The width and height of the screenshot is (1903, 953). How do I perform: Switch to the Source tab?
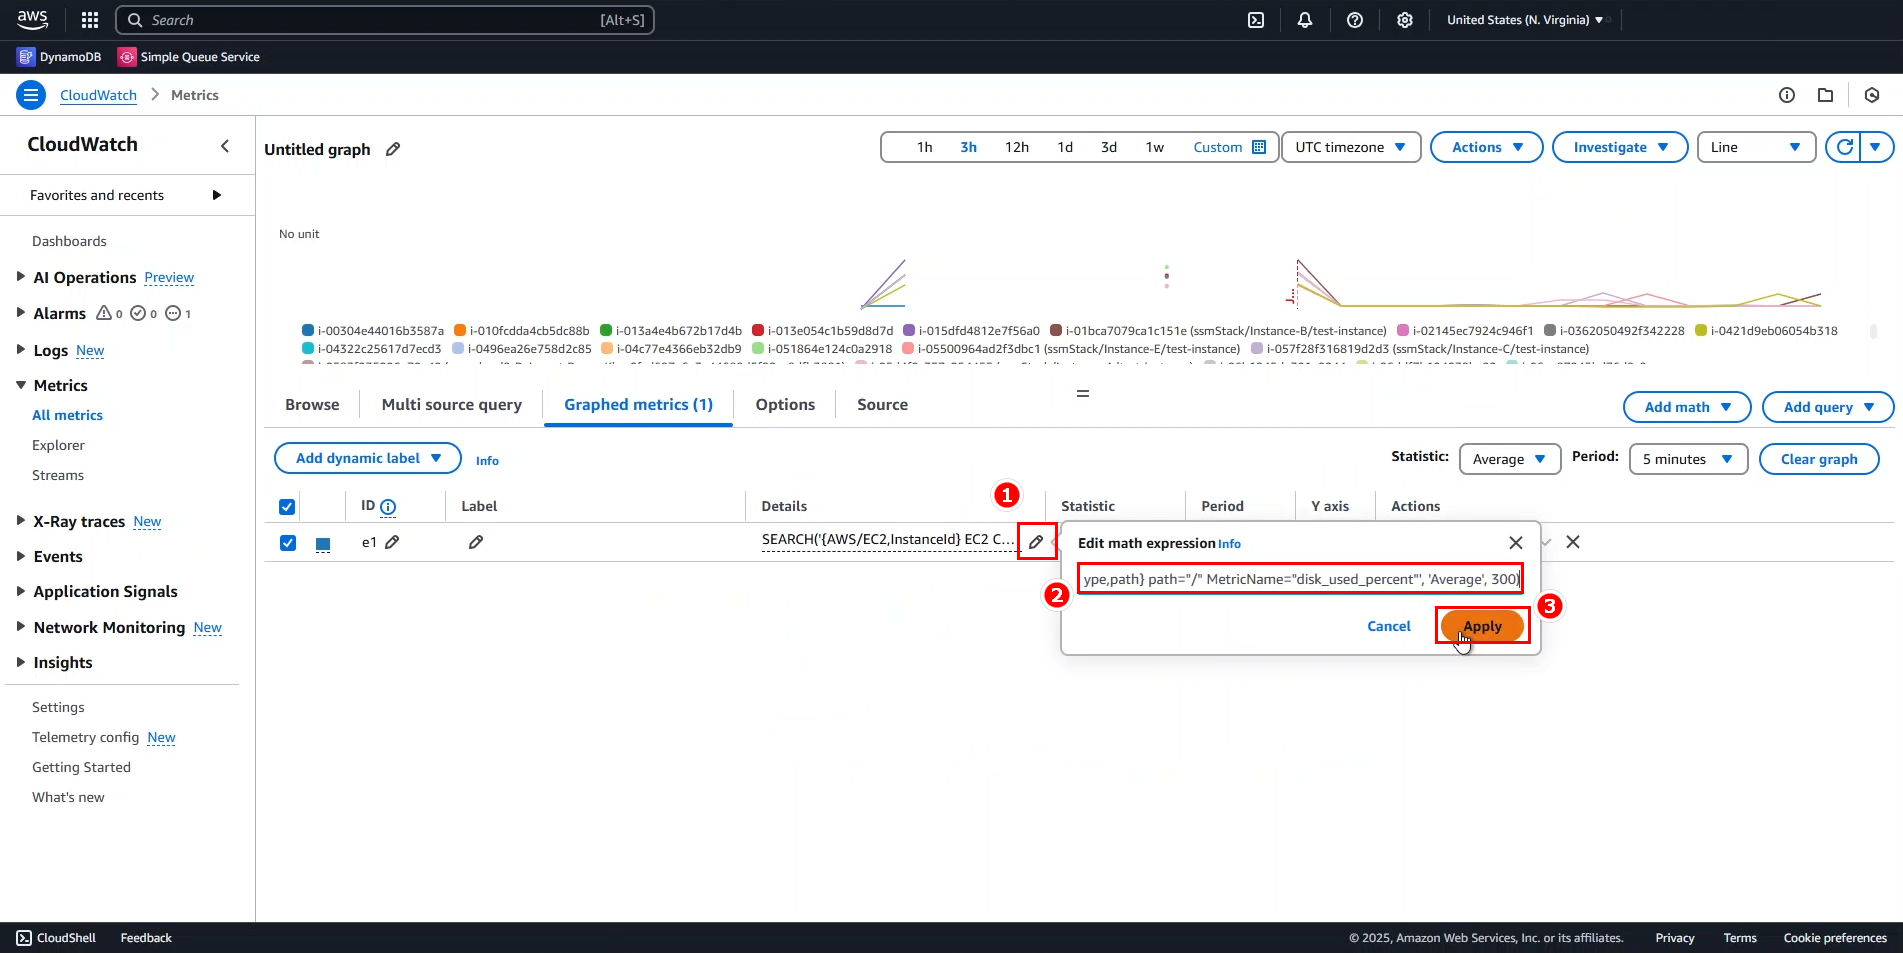[x=882, y=405]
